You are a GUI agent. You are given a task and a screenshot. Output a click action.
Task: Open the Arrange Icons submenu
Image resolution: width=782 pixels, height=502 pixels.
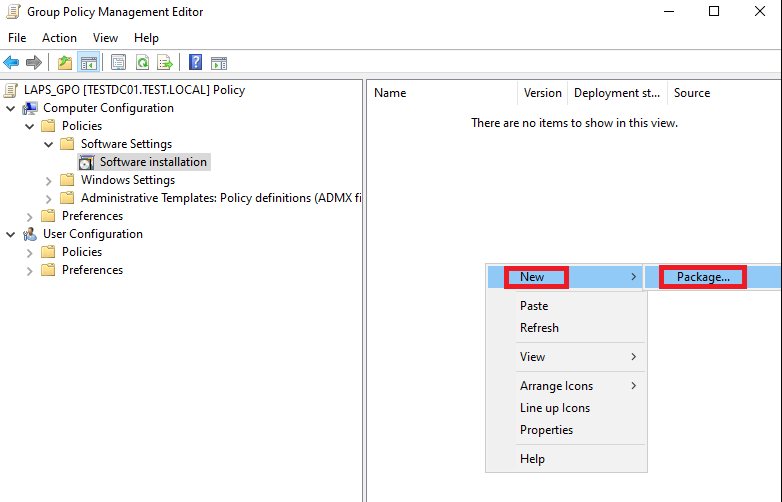pyautogui.click(x=556, y=386)
